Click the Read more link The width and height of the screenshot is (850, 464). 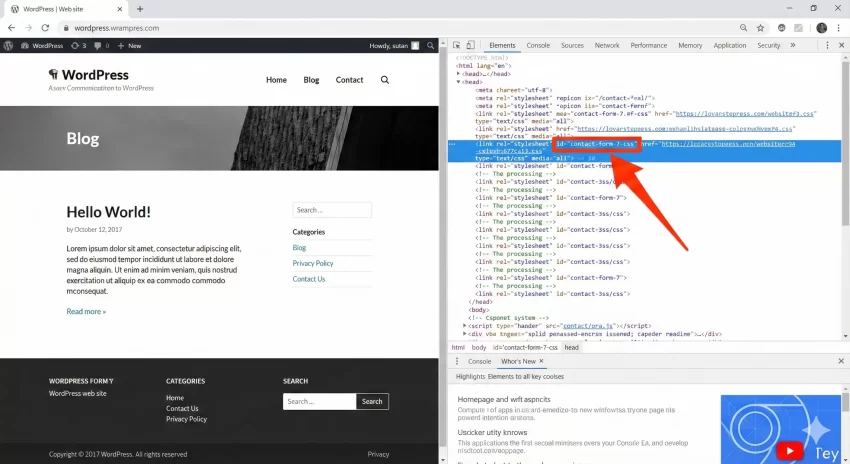(x=86, y=311)
